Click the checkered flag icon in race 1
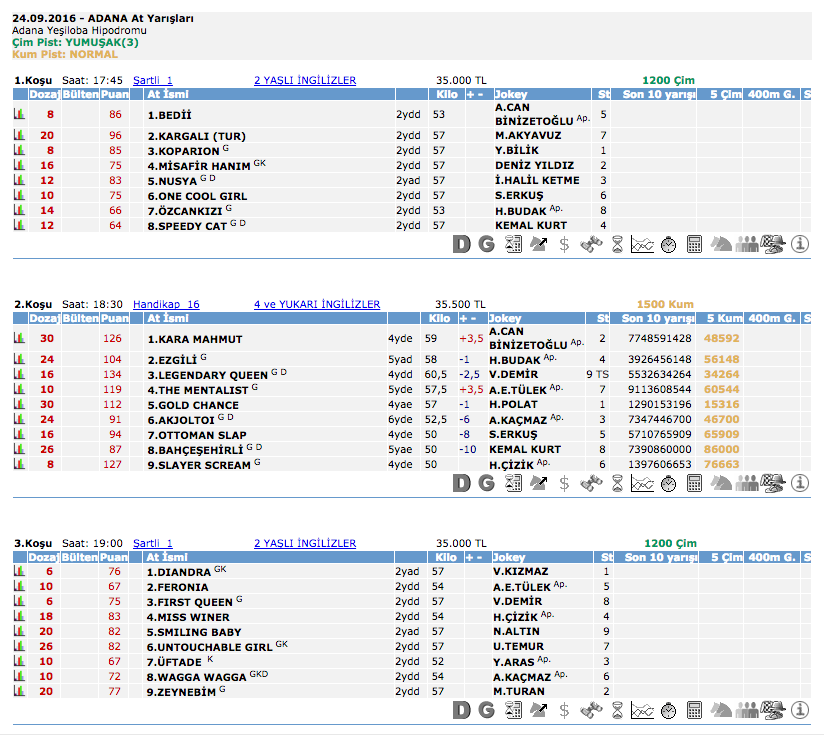824x735 pixels. [773, 244]
